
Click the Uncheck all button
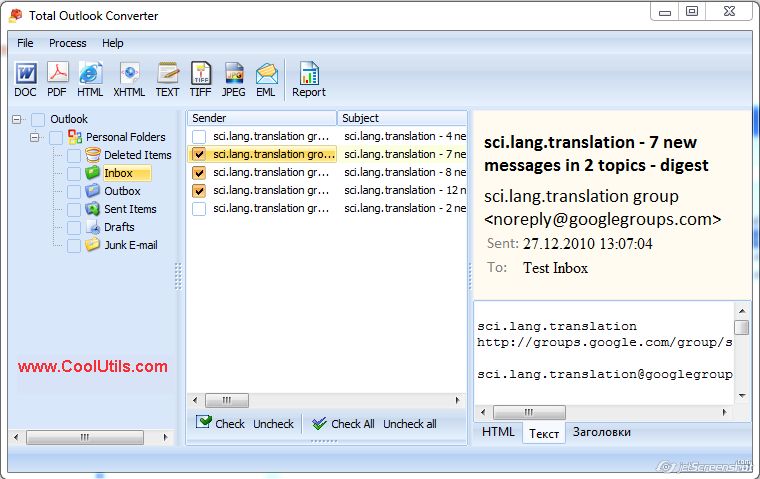[x=410, y=424]
